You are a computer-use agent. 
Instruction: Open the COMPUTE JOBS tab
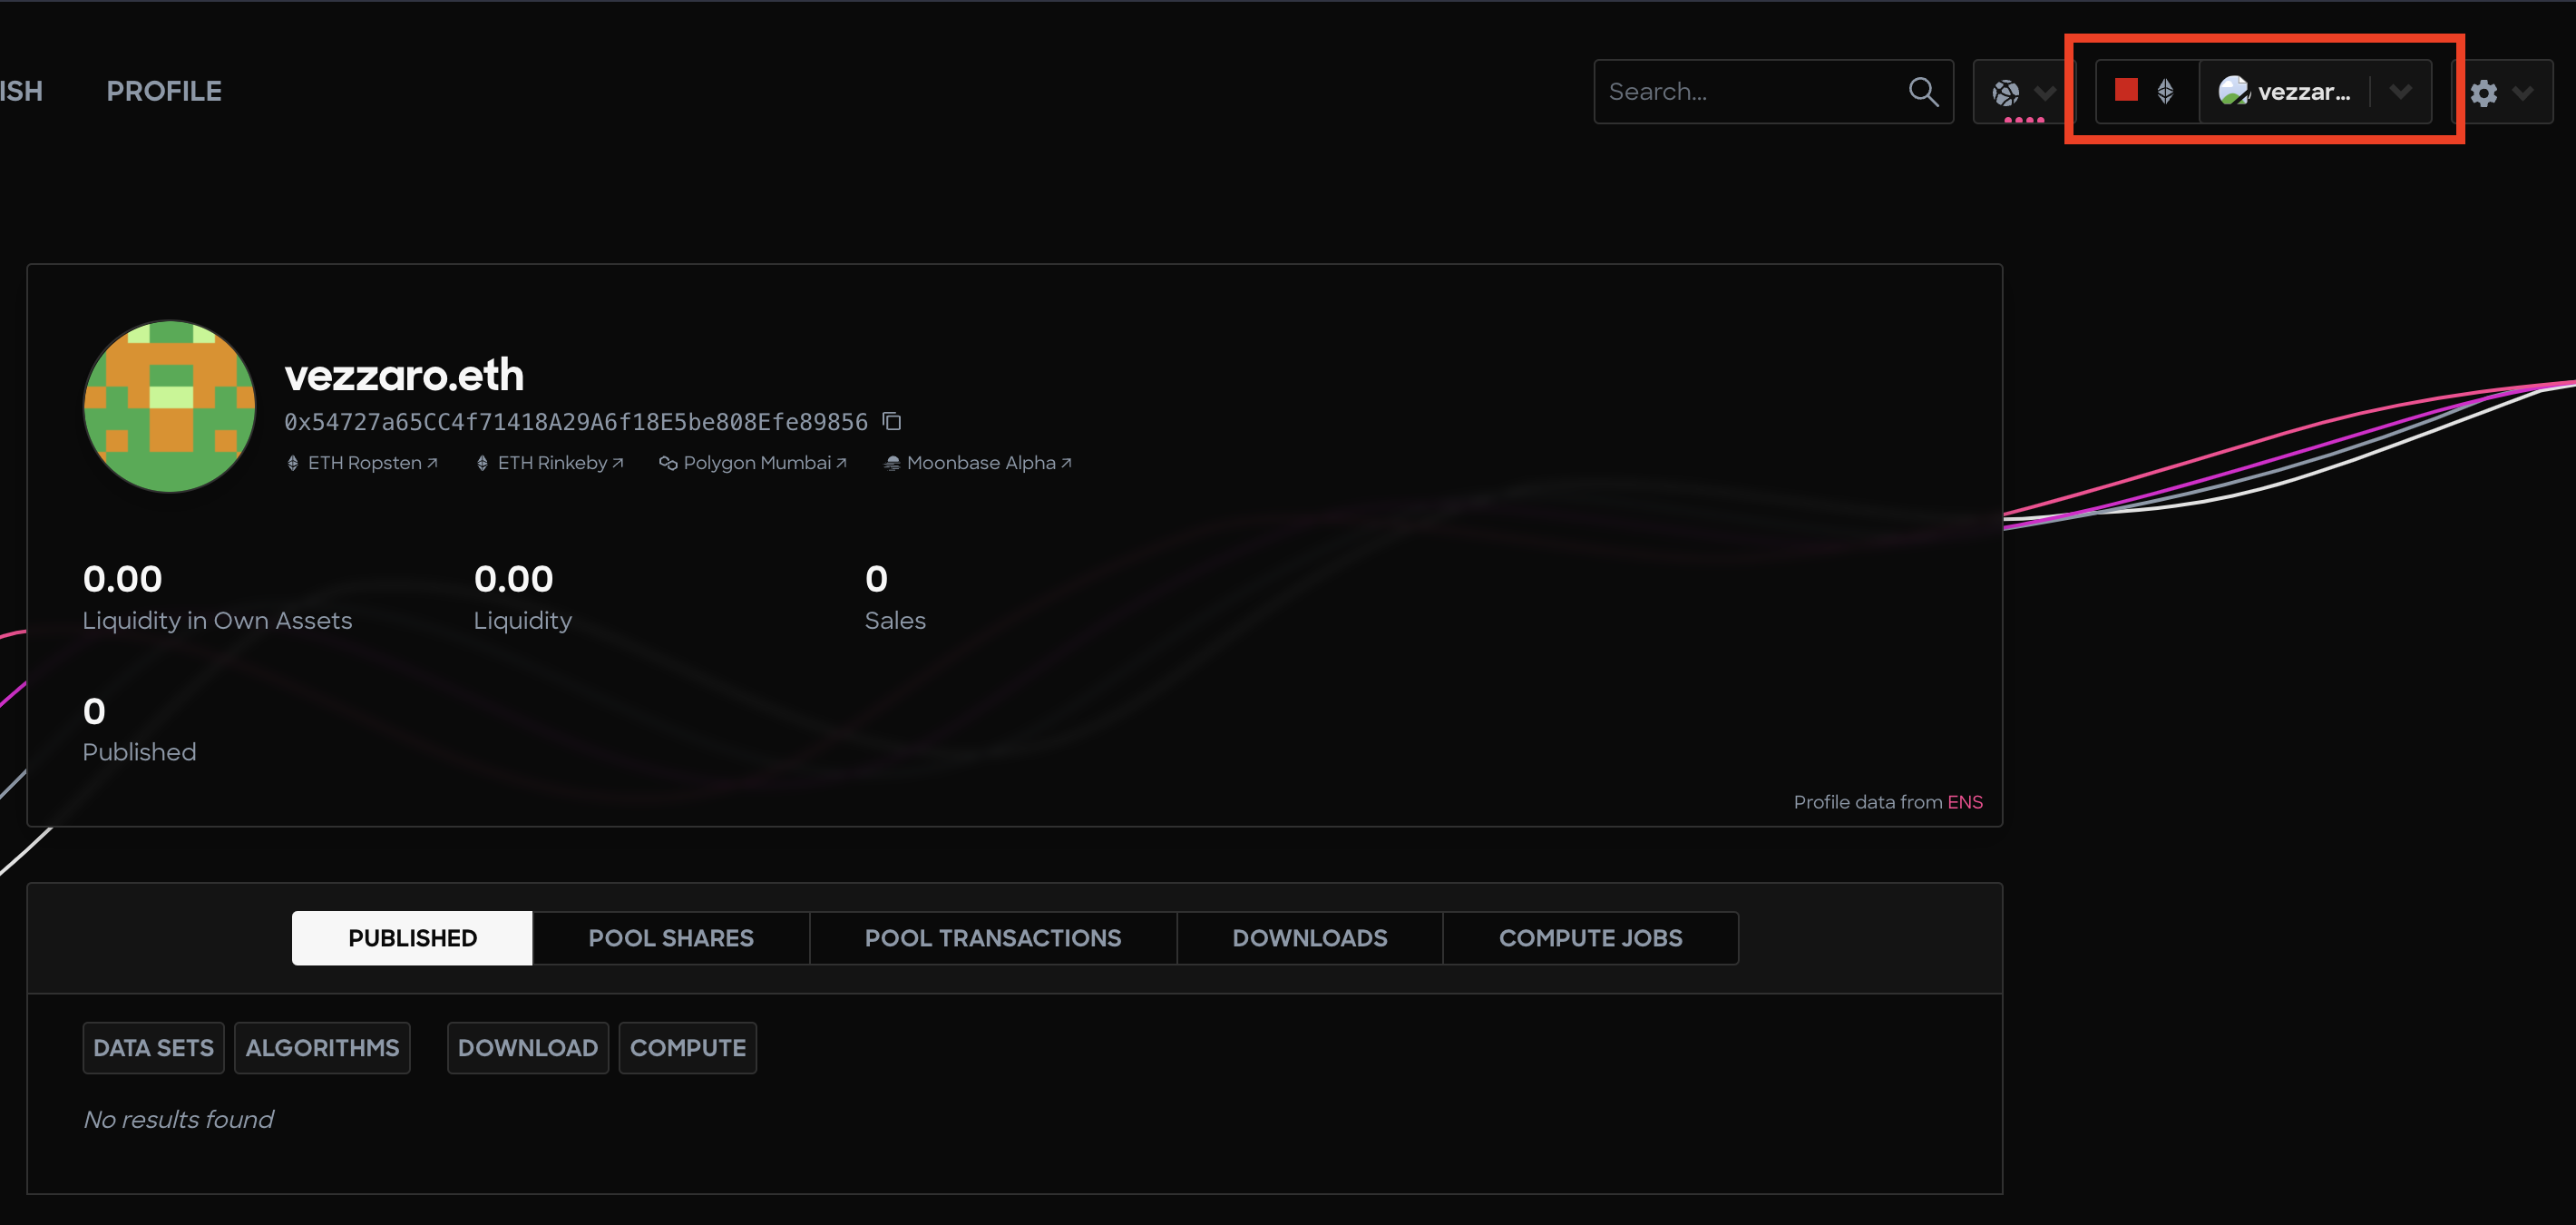(x=1590, y=937)
